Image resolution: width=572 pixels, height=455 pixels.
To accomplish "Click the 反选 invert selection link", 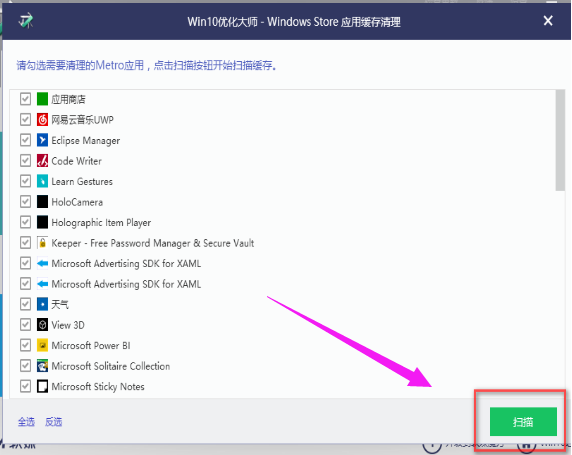I will coord(54,422).
